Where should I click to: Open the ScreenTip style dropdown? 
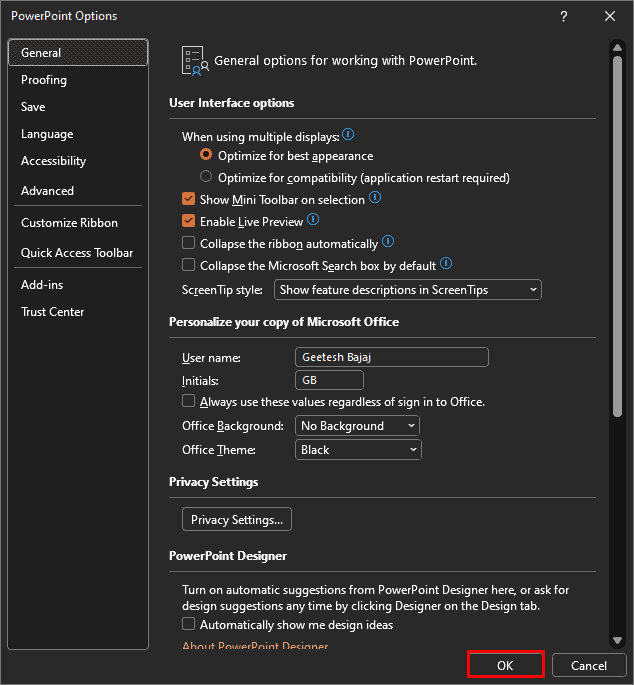tap(408, 290)
